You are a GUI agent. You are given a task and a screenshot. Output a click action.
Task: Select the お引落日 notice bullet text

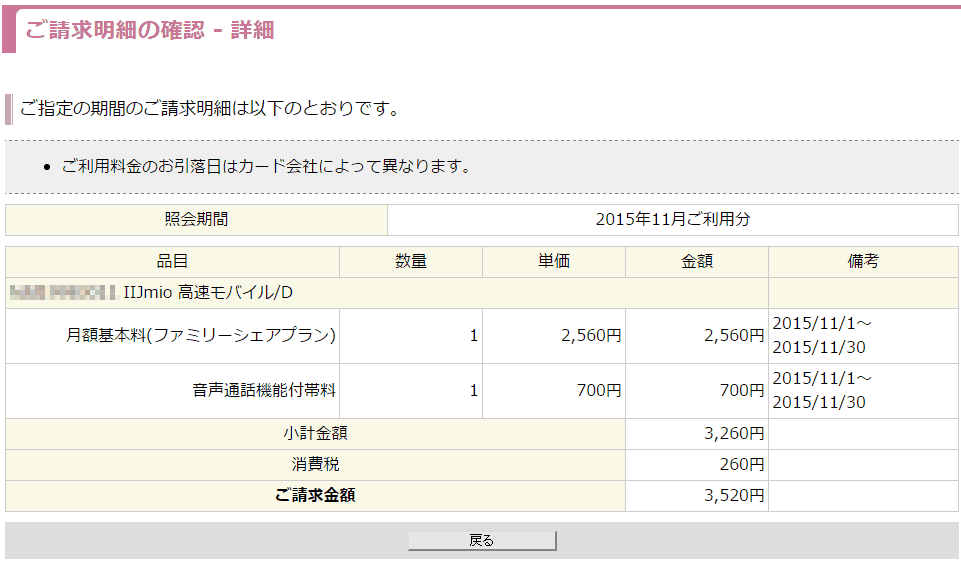click(266, 166)
